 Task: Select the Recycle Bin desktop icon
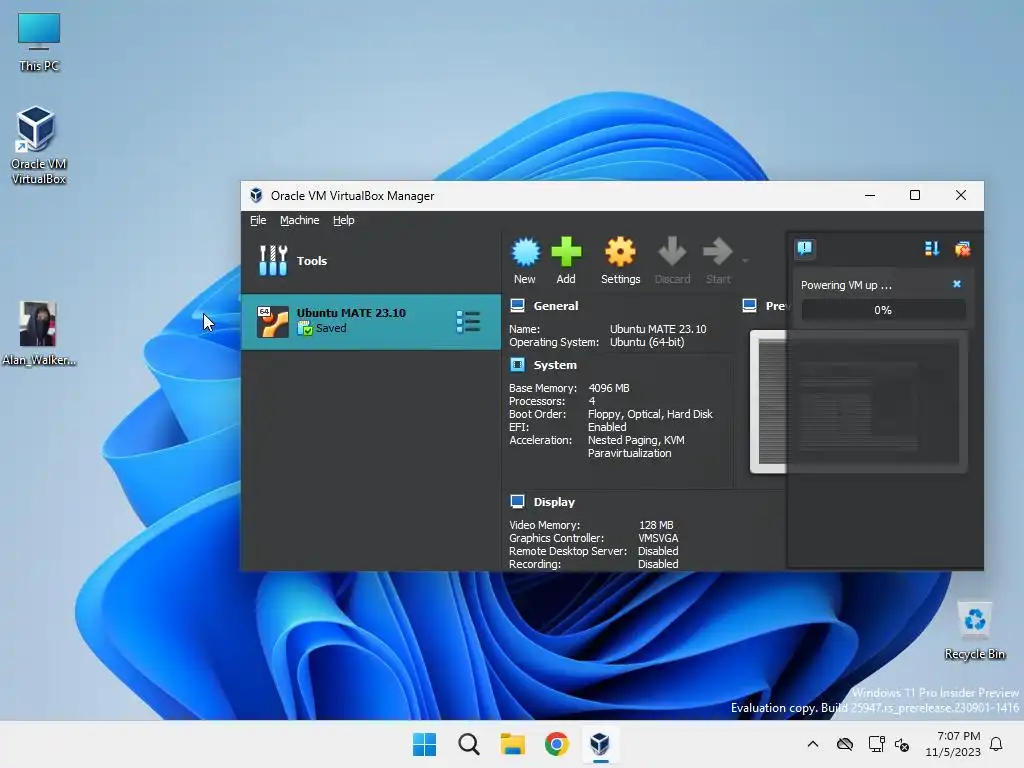(x=974, y=630)
